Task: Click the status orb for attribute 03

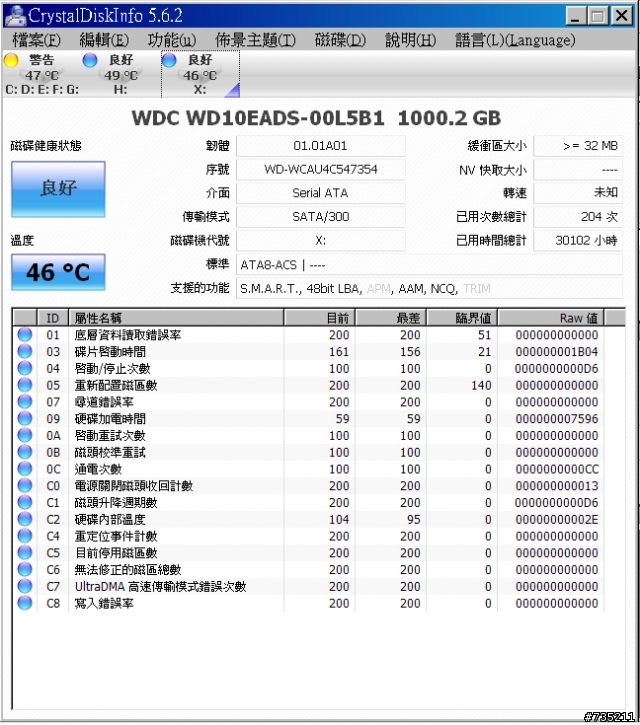Action: [25, 351]
